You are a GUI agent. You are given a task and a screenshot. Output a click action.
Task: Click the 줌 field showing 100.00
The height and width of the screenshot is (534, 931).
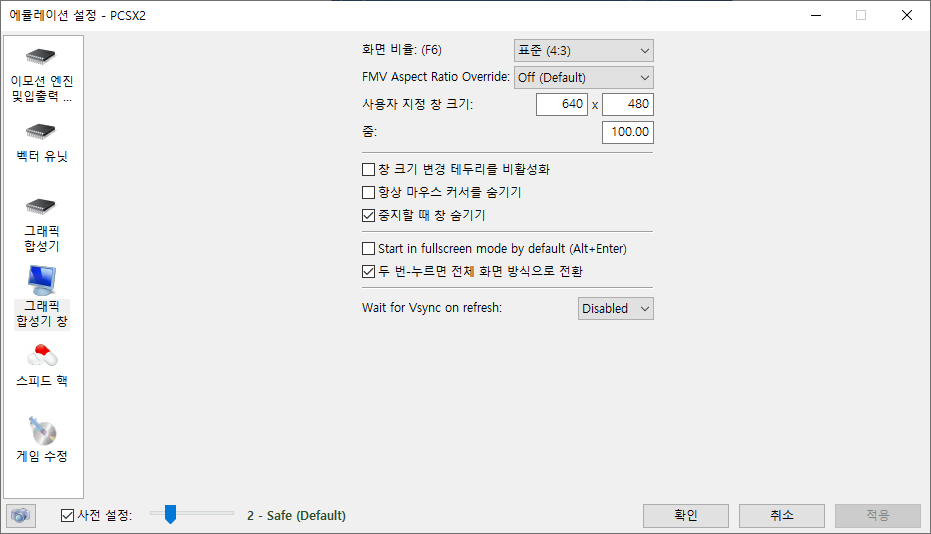click(628, 132)
